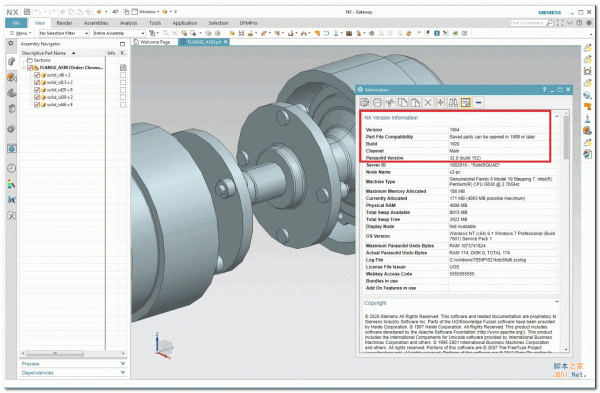Viewport: 600px width, 393px height.
Task: Open the No Selection Filter dropdown
Action: [64, 33]
